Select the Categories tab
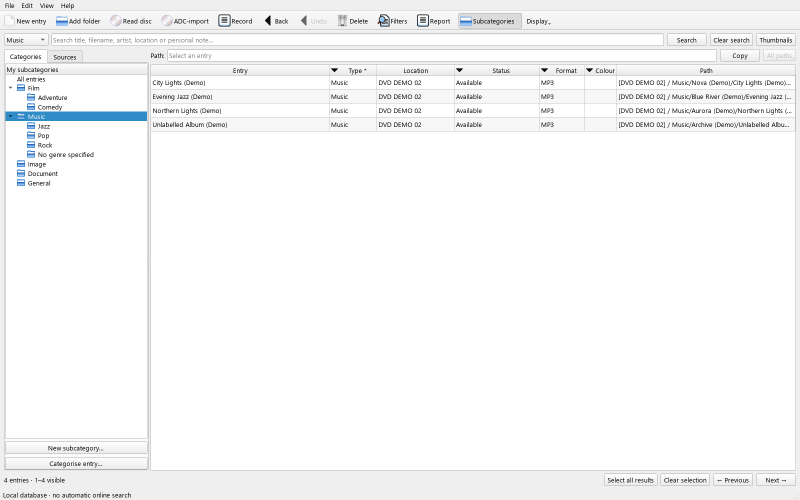 pyautogui.click(x=26, y=56)
